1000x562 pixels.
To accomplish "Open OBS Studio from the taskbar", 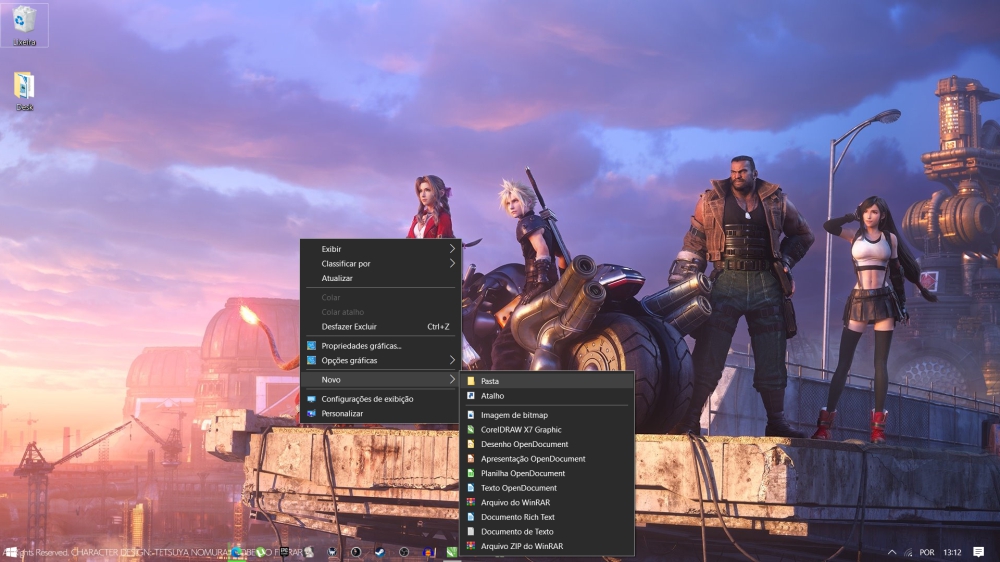I will [x=404, y=552].
